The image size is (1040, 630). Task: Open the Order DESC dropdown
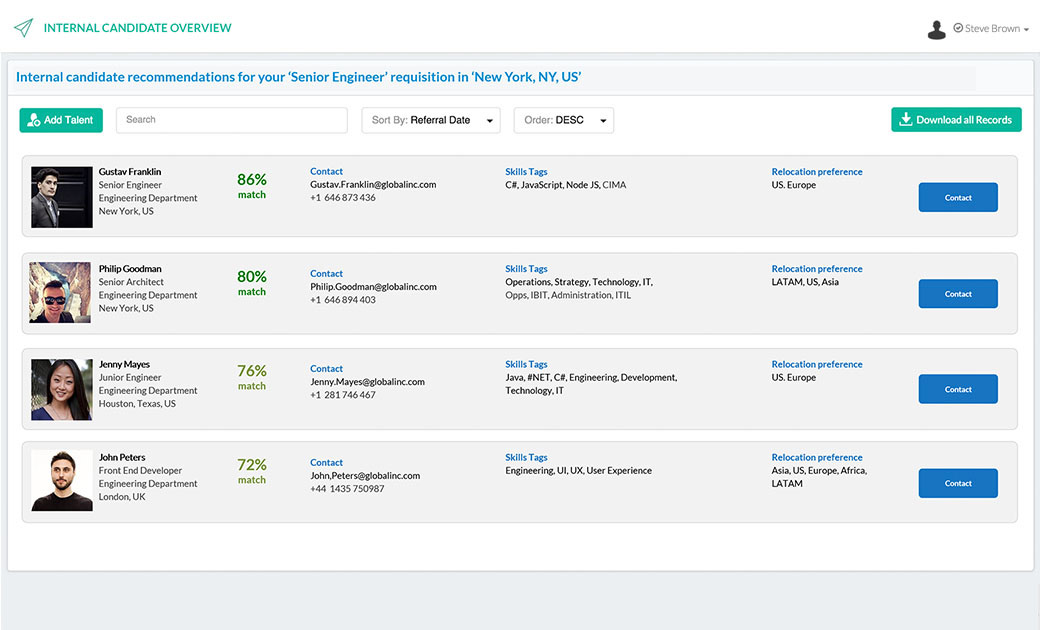pos(564,120)
